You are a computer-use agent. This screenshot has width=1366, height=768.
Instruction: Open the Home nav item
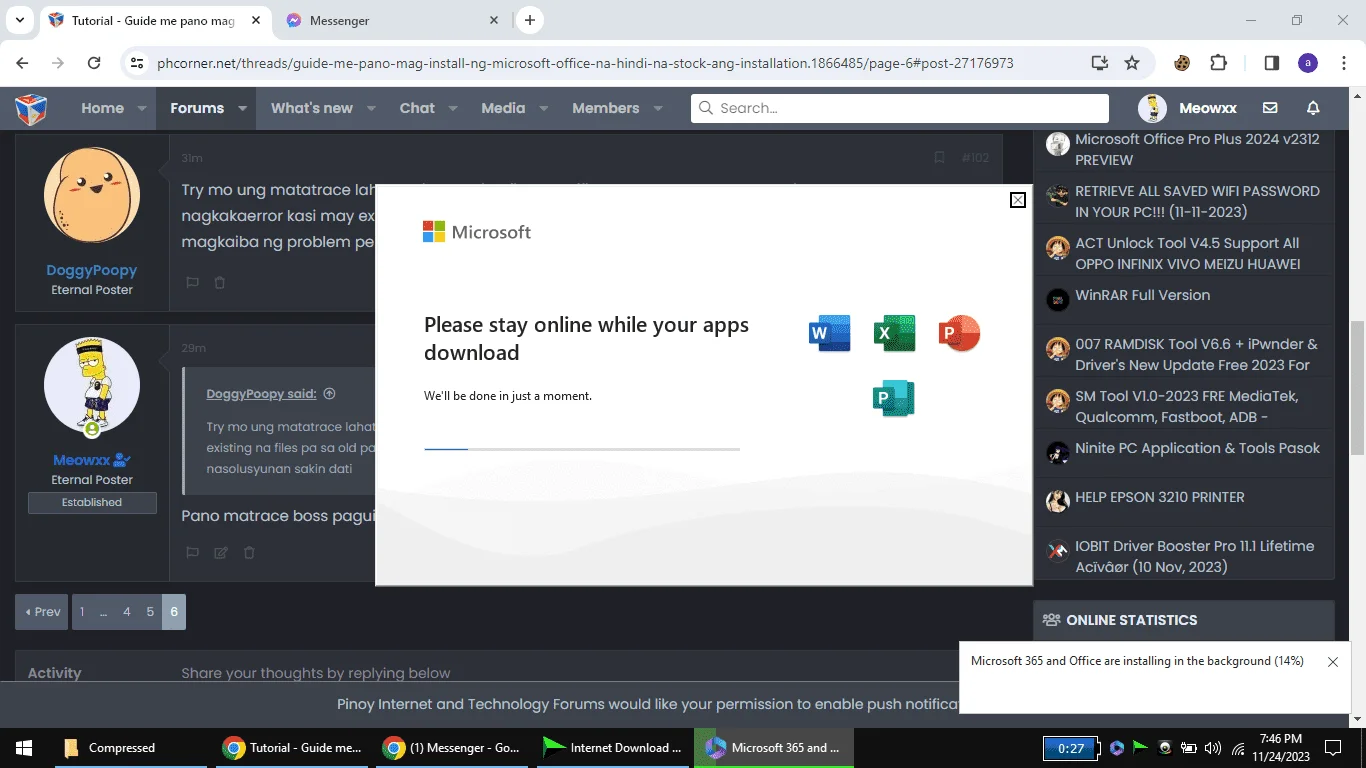point(102,108)
